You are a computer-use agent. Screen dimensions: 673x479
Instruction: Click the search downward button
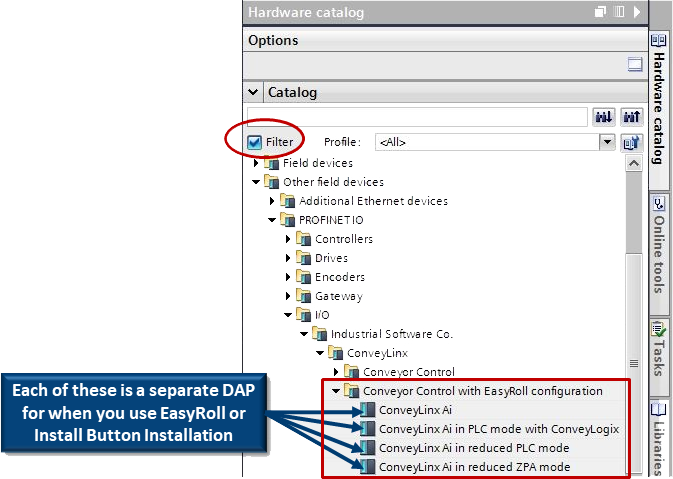point(604,117)
